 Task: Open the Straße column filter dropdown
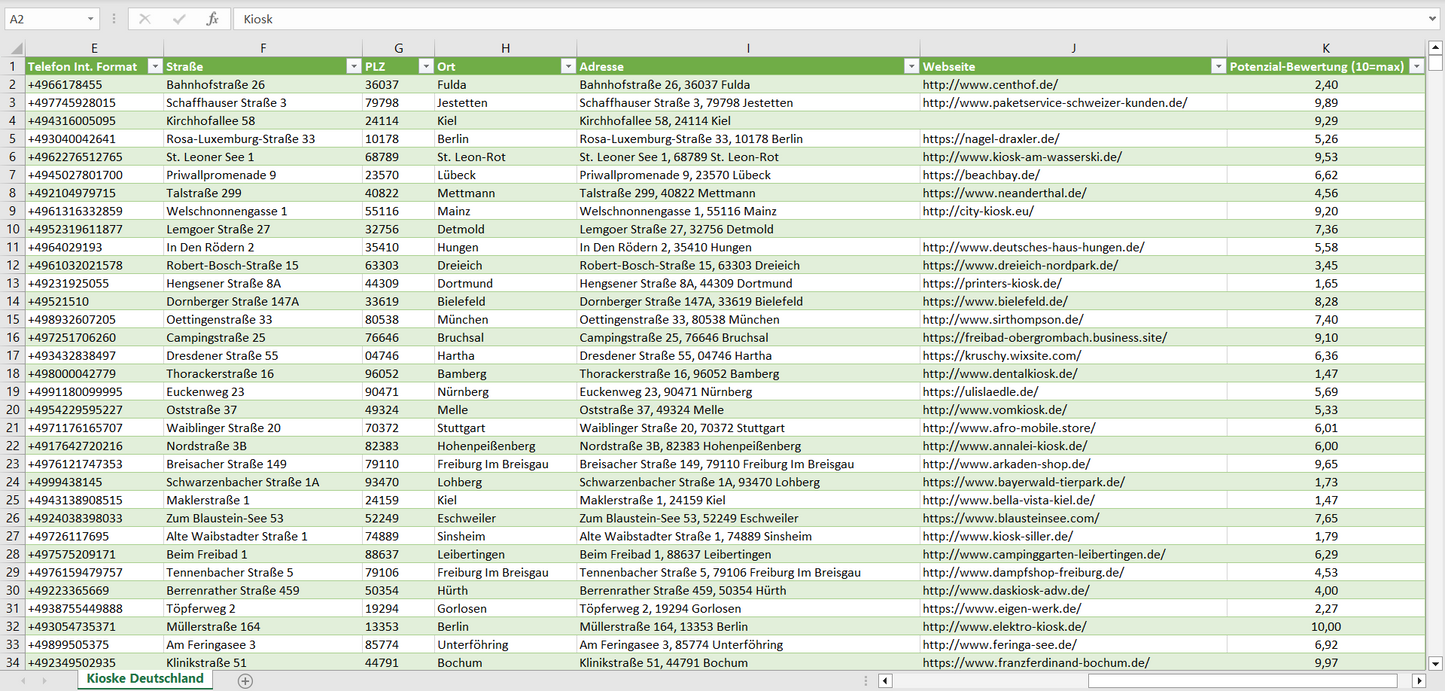pos(353,66)
